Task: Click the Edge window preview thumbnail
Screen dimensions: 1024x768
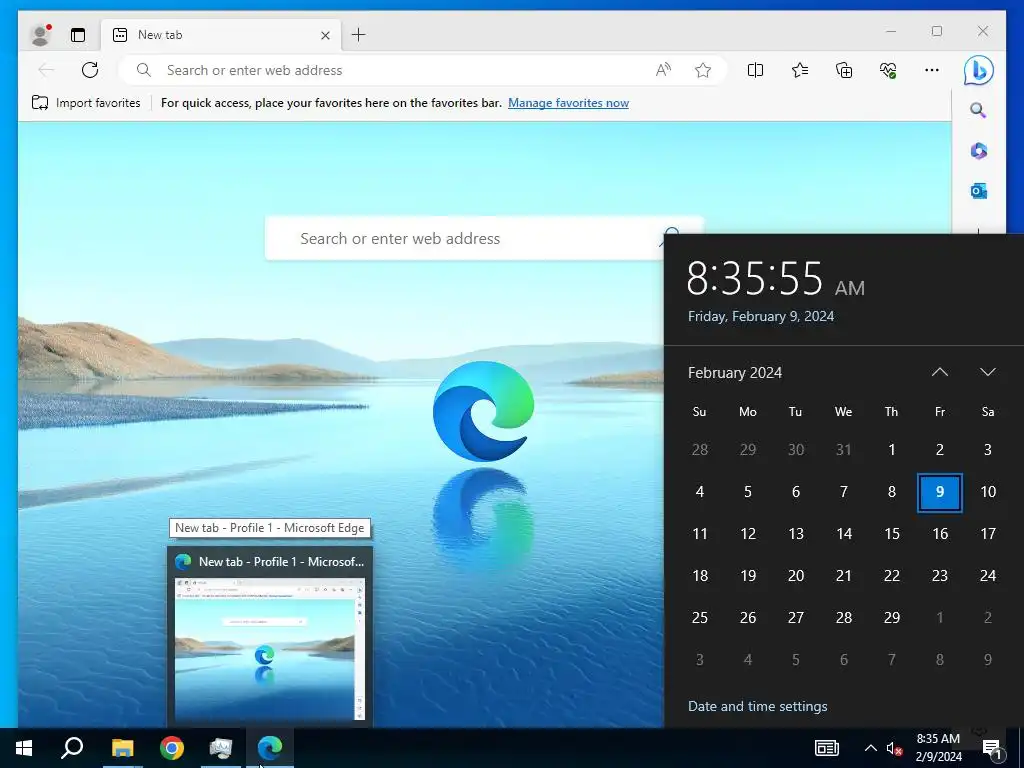Action: pyautogui.click(x=270, y=649)
